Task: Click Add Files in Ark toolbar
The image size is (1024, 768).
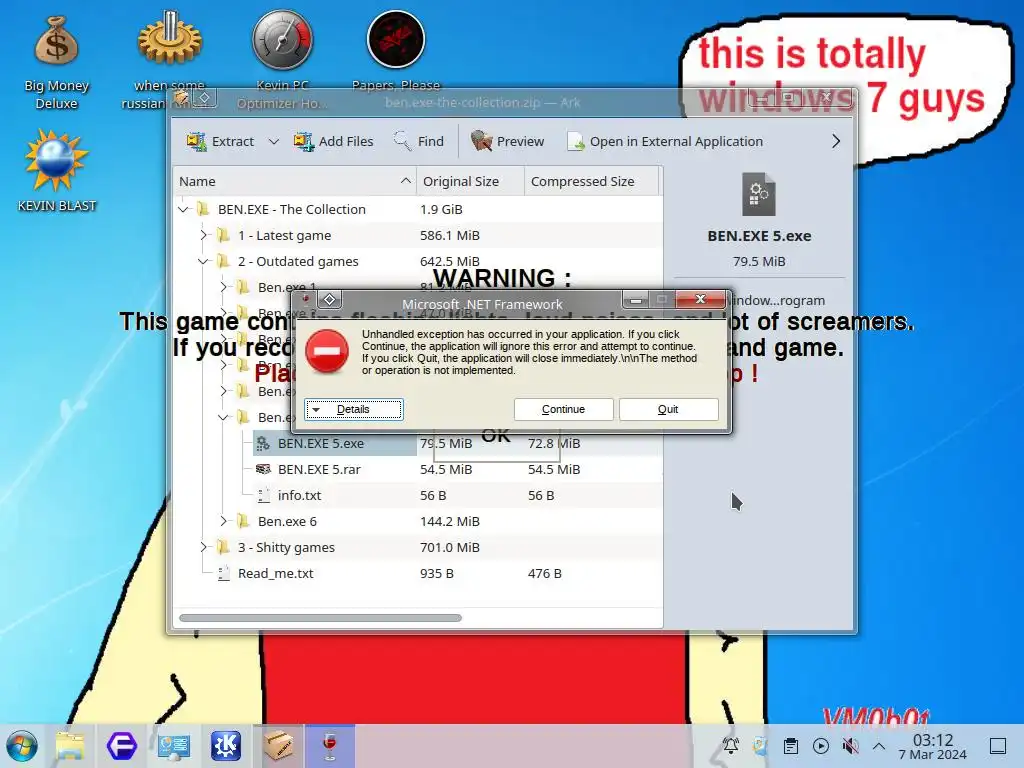Action: tap(333, 141)
